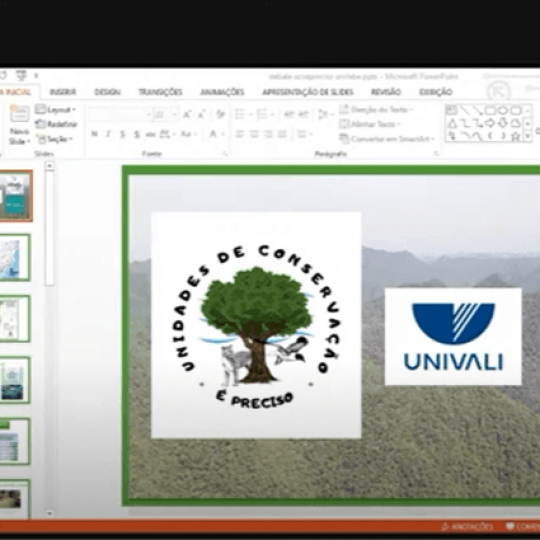Center paragraph text
This screenshot has width=540, height=540.
click(254, 134)
